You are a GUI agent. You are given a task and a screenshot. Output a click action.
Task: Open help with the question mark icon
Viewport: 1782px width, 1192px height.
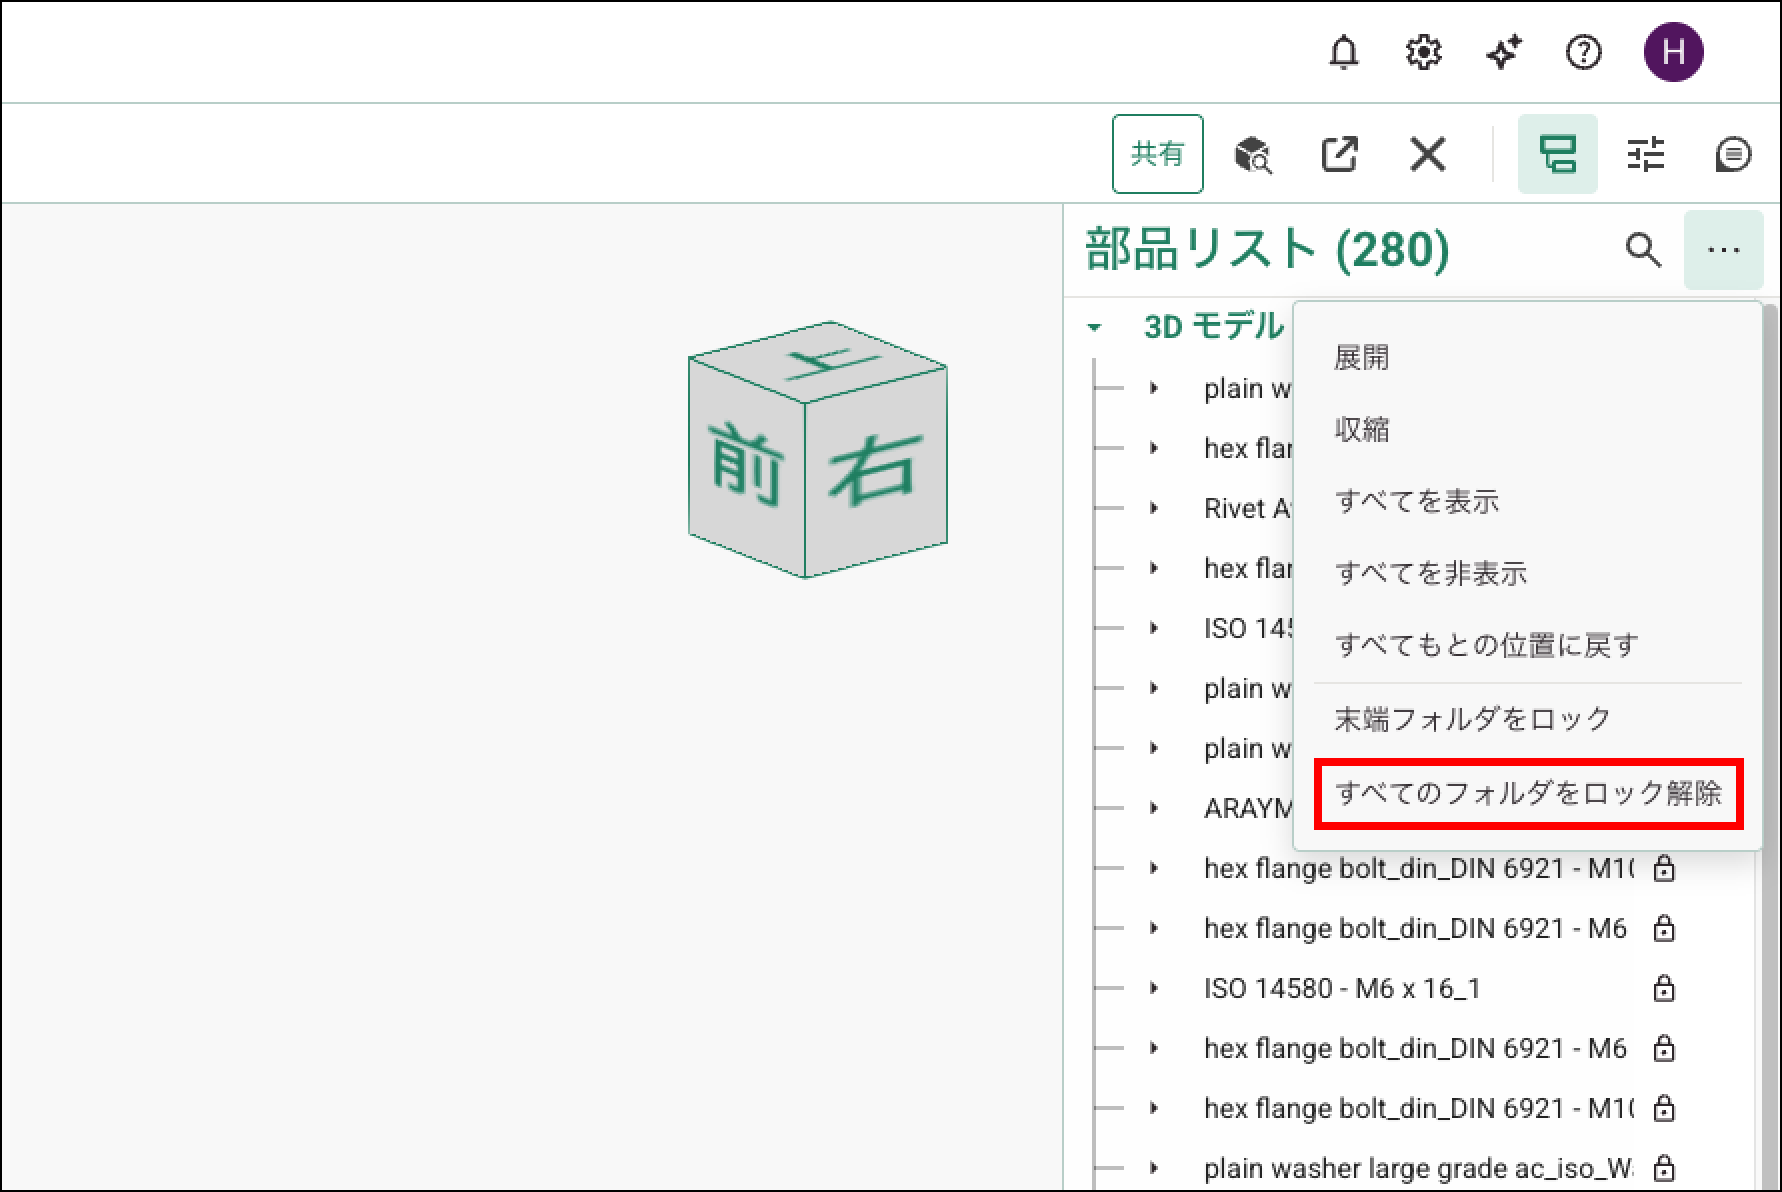[x=1583, y=52]
